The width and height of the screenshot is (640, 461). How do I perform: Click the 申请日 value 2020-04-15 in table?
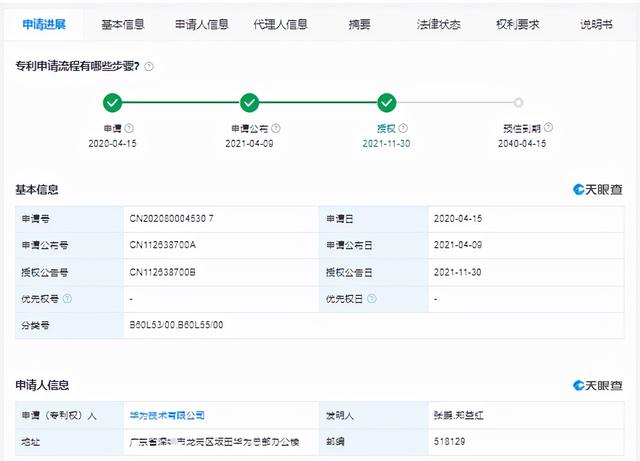458,218
